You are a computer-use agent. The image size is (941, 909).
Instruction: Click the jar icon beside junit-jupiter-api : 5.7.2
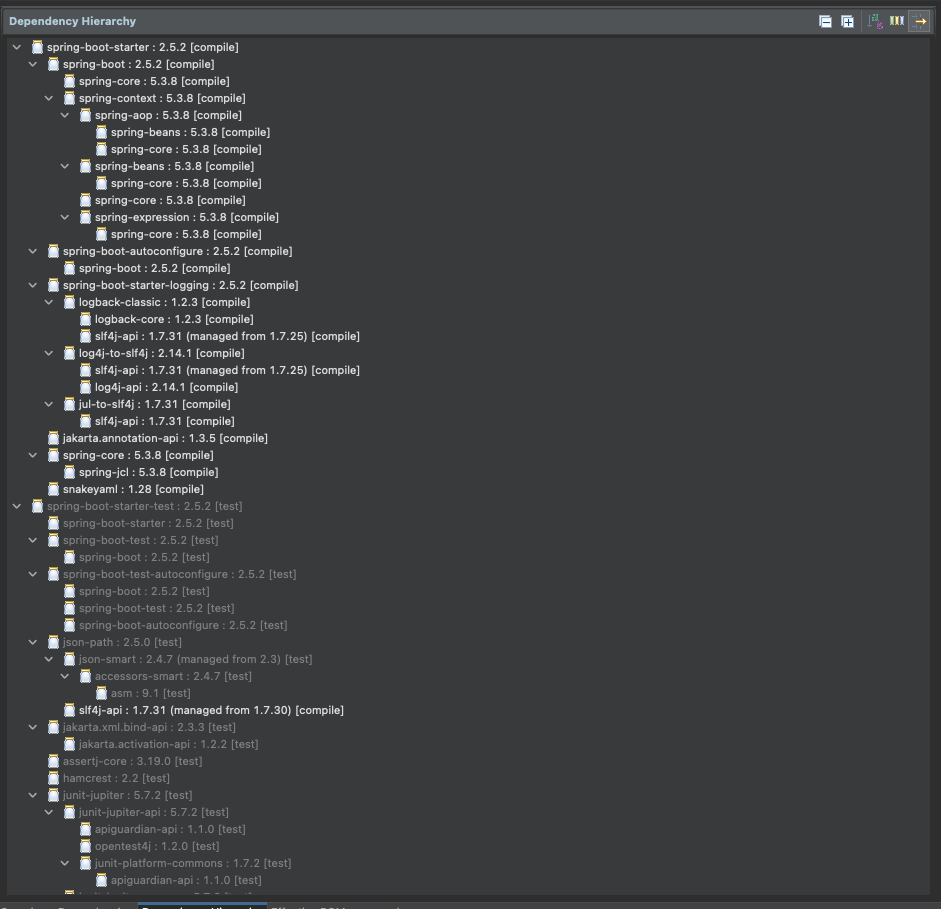pyautogui.click(x=70, y=812)
